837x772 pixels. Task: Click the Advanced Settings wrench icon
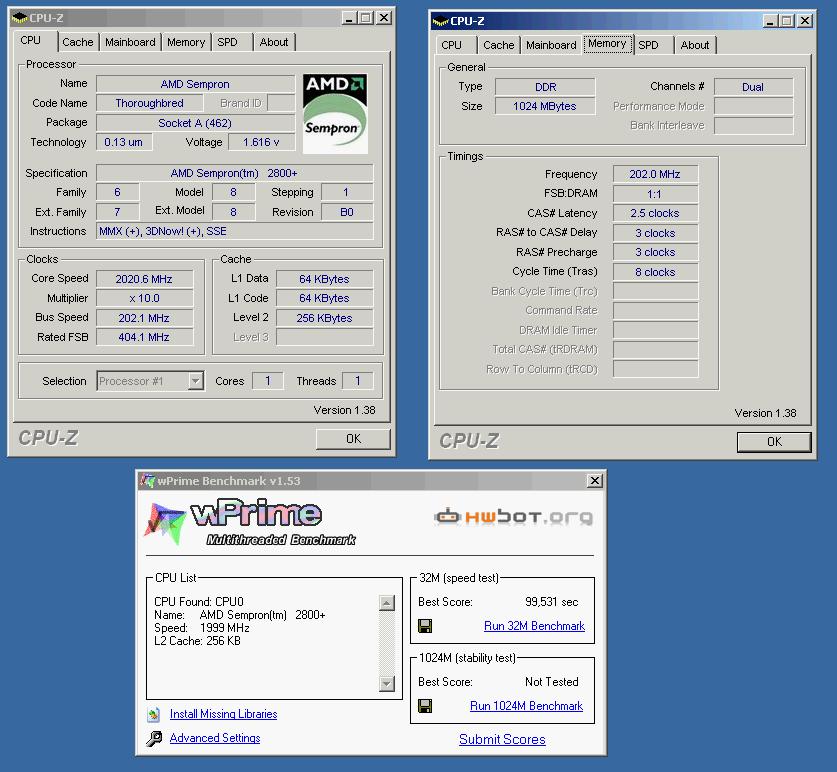click(x=154, y=738)
